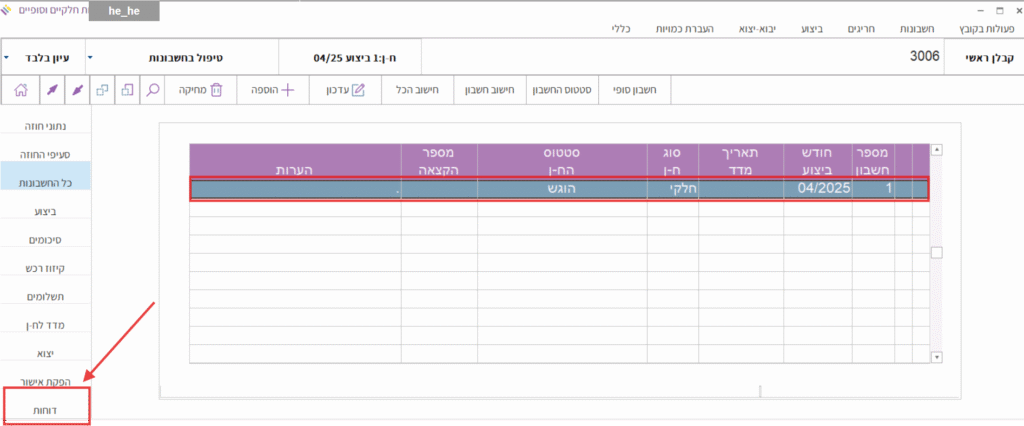
Task: Click the table's scroll up arrow
Action: [x=937, y=151]
